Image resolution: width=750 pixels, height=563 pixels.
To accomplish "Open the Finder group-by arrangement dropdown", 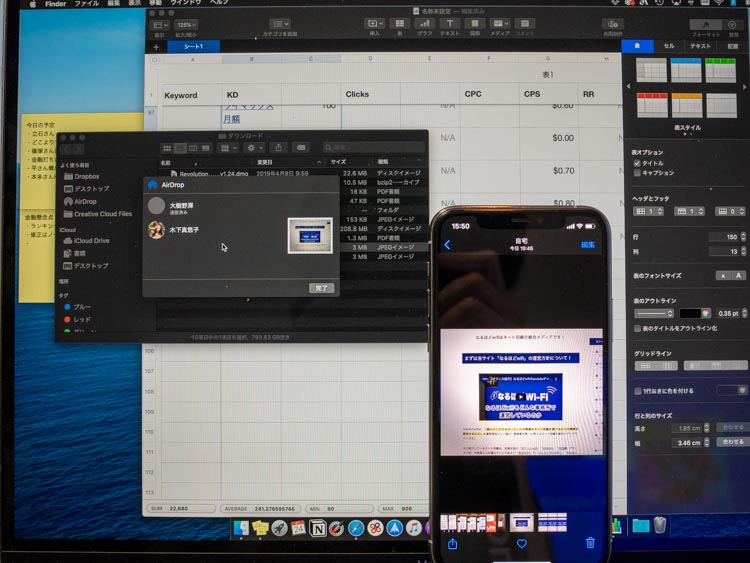I will [x=229, y=148].
